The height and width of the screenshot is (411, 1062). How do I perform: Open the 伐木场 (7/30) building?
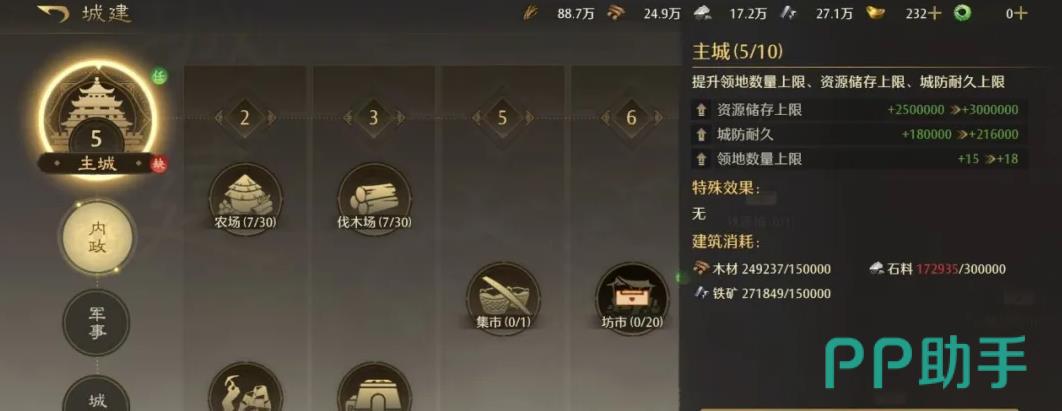pyautogui.click(x=374, y=198)
